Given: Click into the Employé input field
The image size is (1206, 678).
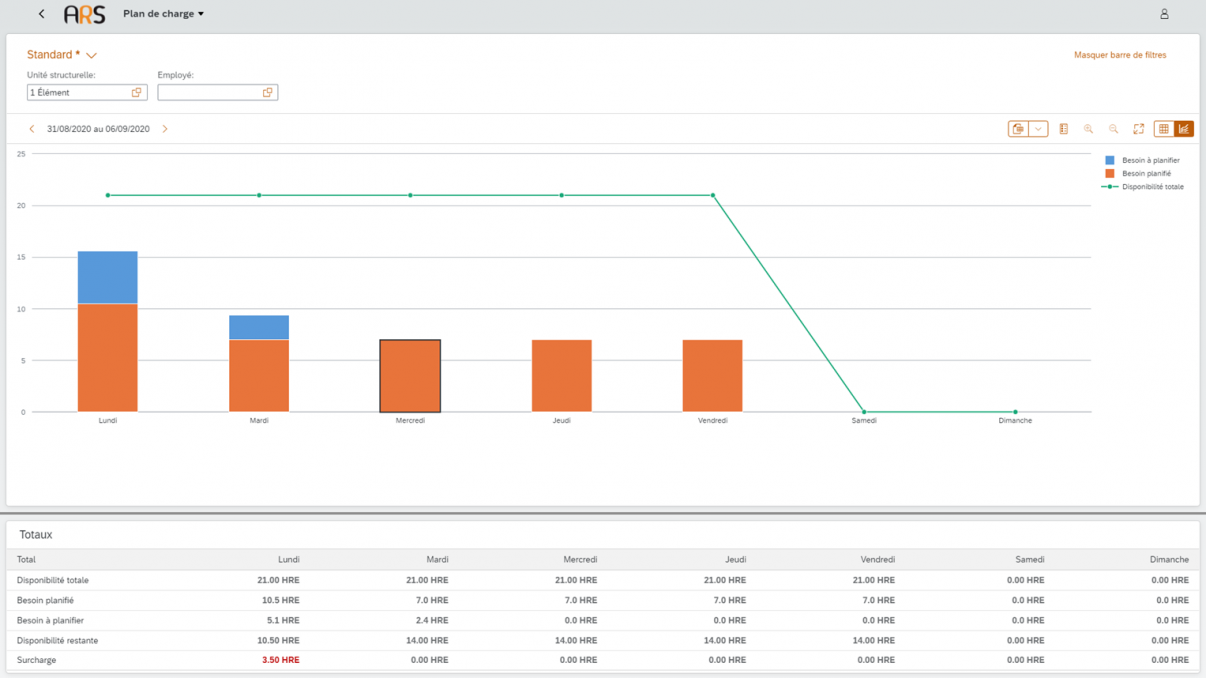Looking at the screenshot, I should point(208,92).
